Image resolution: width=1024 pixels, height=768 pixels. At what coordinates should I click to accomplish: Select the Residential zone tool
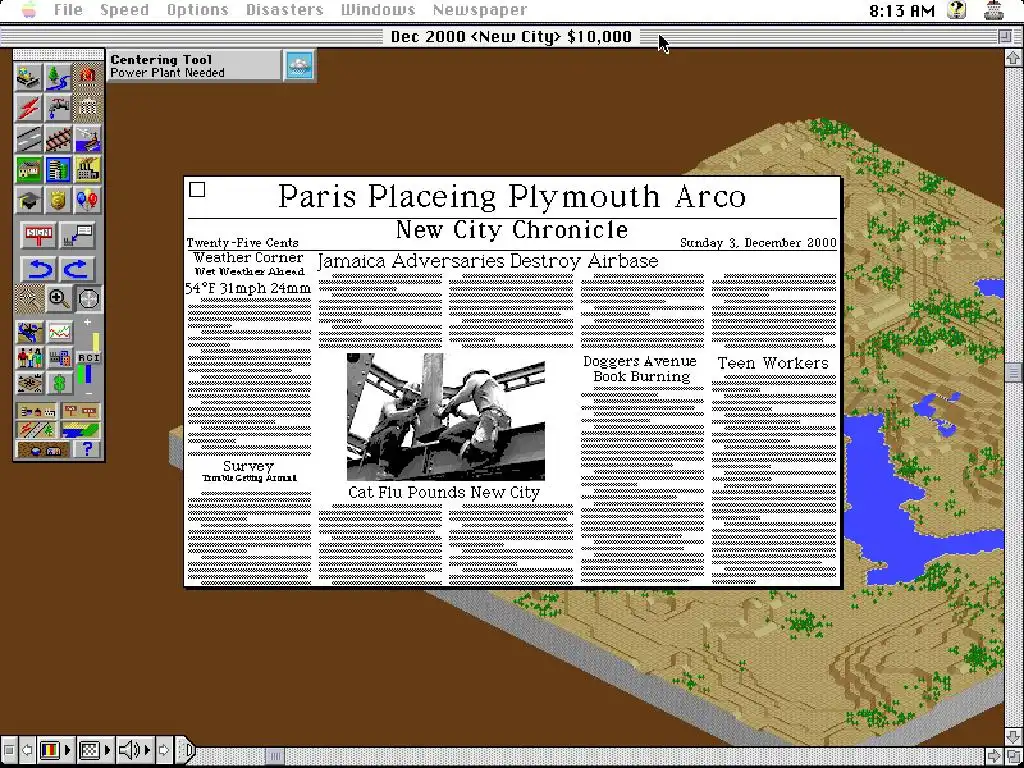29,169
